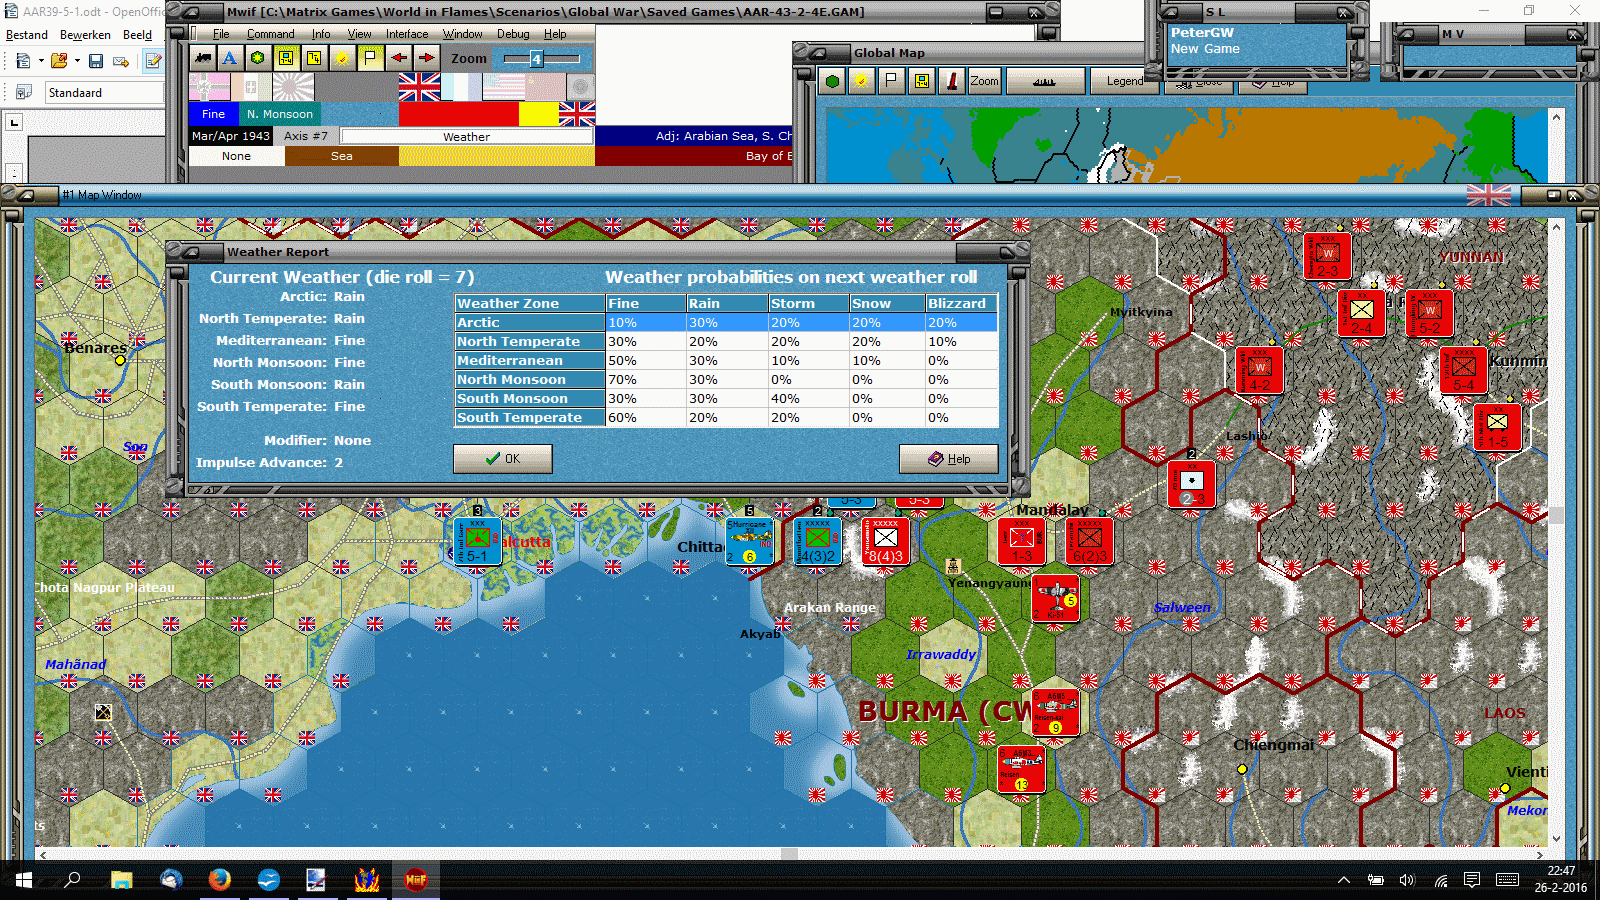Open the Command menu
Viewport: 1600px width, 900px height.
[x=270, y=34]
